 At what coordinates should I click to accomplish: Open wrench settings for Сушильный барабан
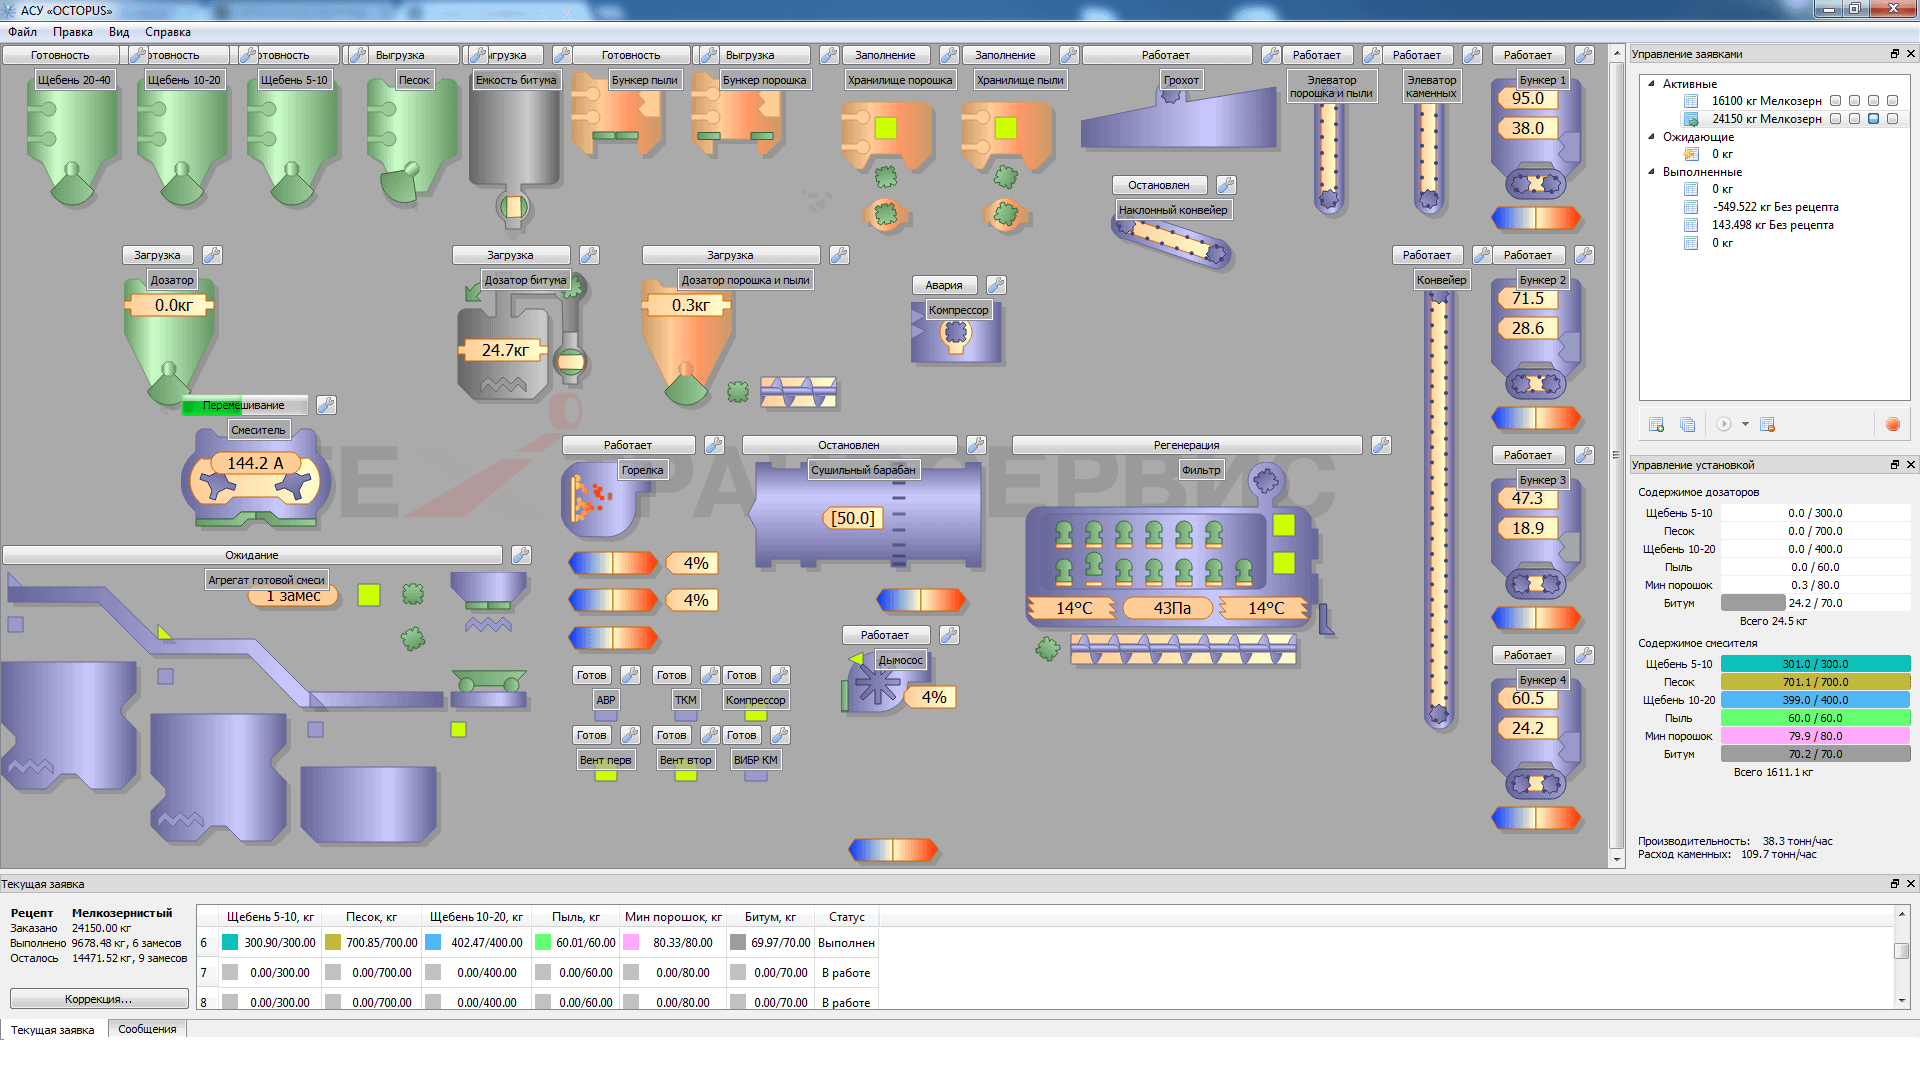click(976, 445)
